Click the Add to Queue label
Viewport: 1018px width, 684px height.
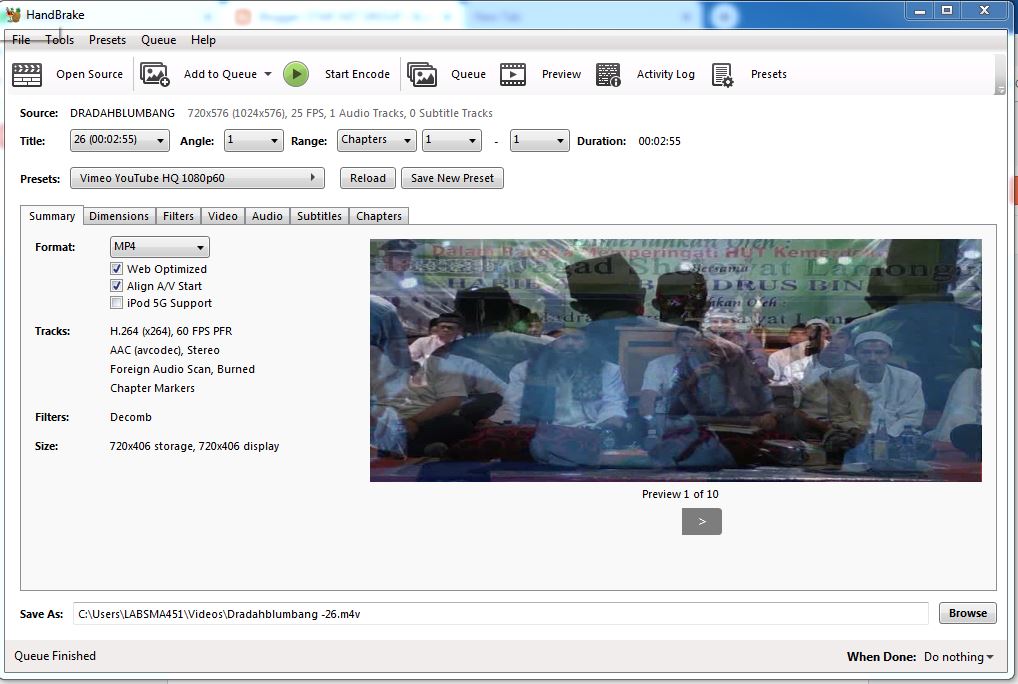[x=220, y=74]
